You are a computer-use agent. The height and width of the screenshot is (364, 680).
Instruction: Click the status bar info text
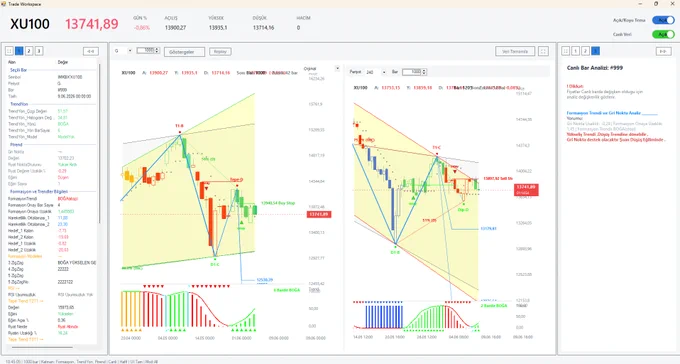[82, 361]
